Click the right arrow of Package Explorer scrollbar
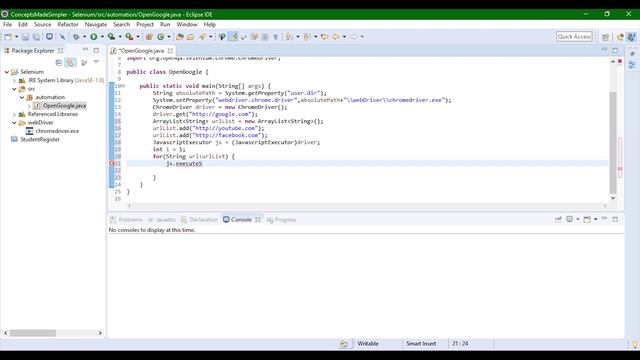 100,333
